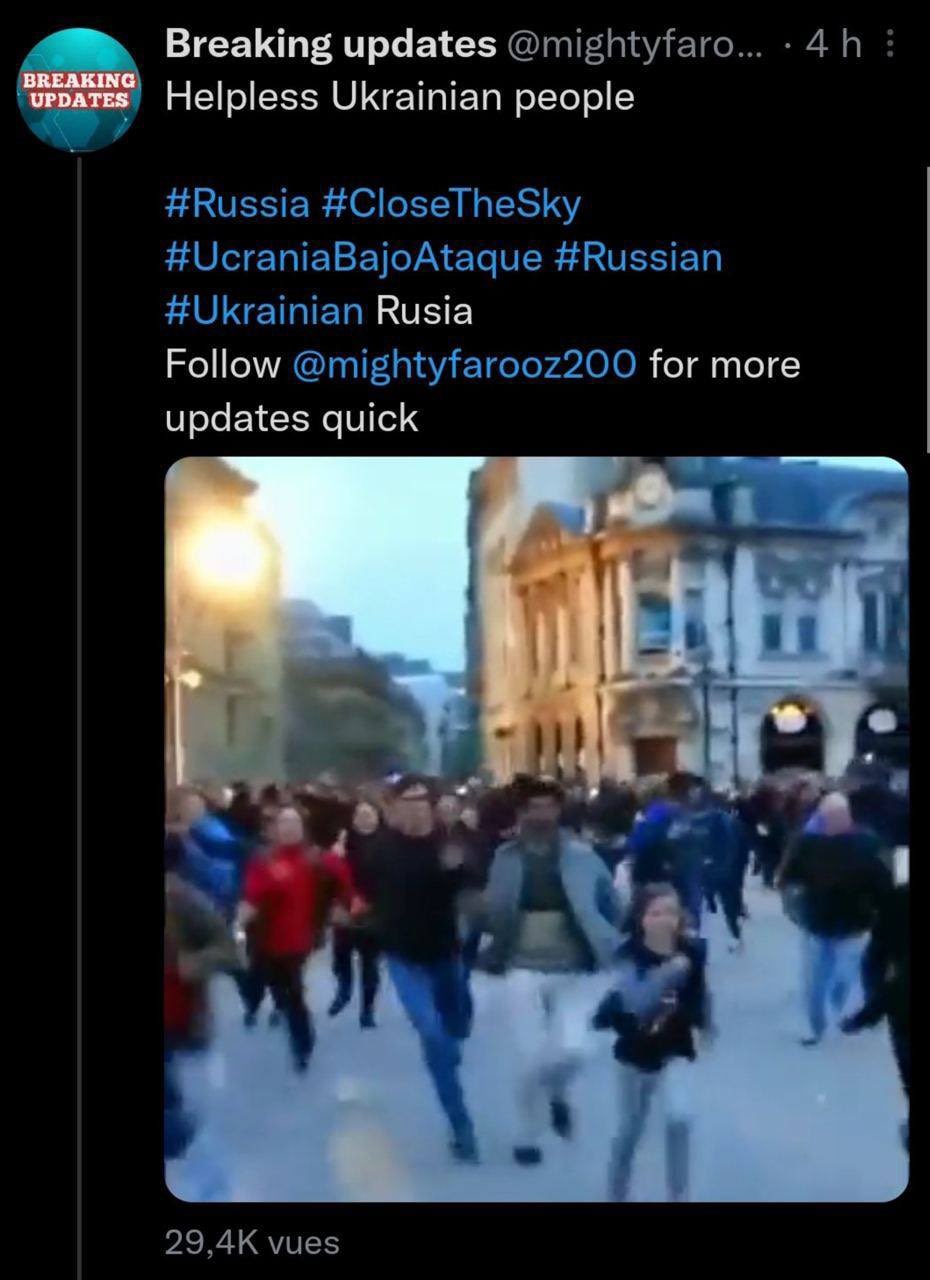View the 29,4K vues count
Image resolution: width=930 pixels, height=1280 pixels.
pos(252,1243)
